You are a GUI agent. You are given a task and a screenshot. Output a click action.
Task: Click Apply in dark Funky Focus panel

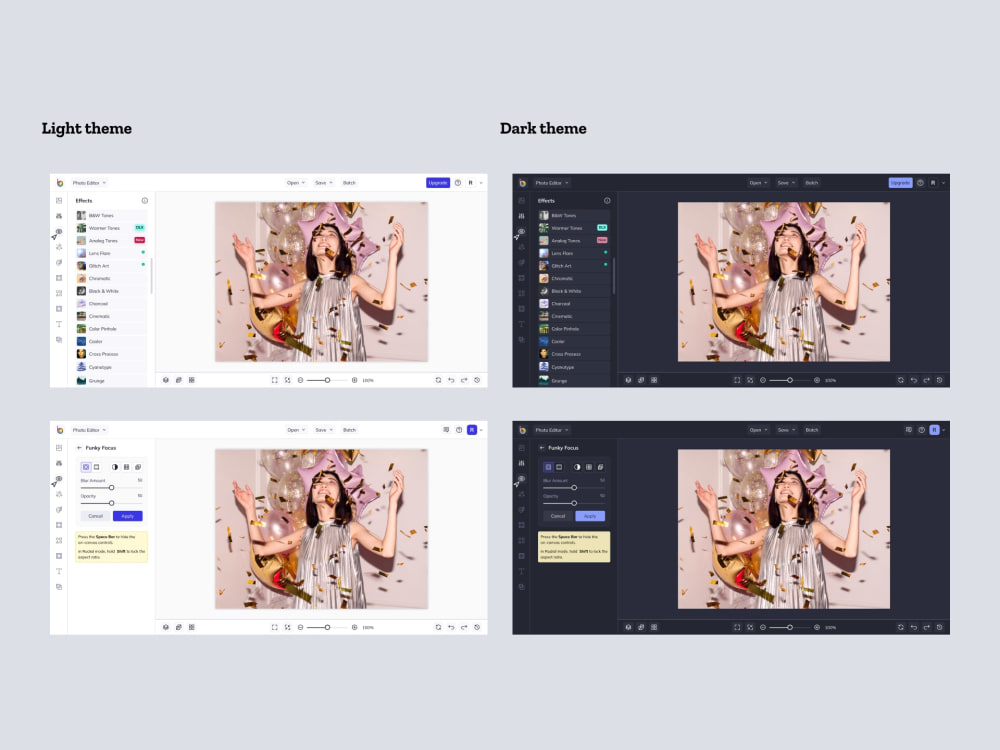[x=590, y=516]
